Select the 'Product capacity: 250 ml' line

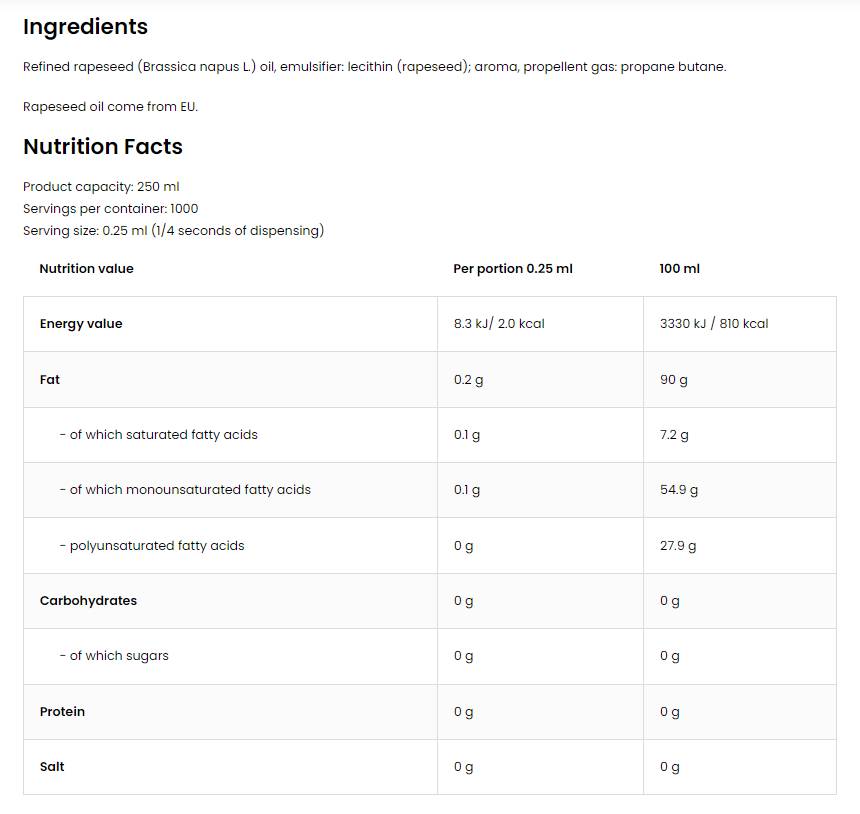click(101, 187)
